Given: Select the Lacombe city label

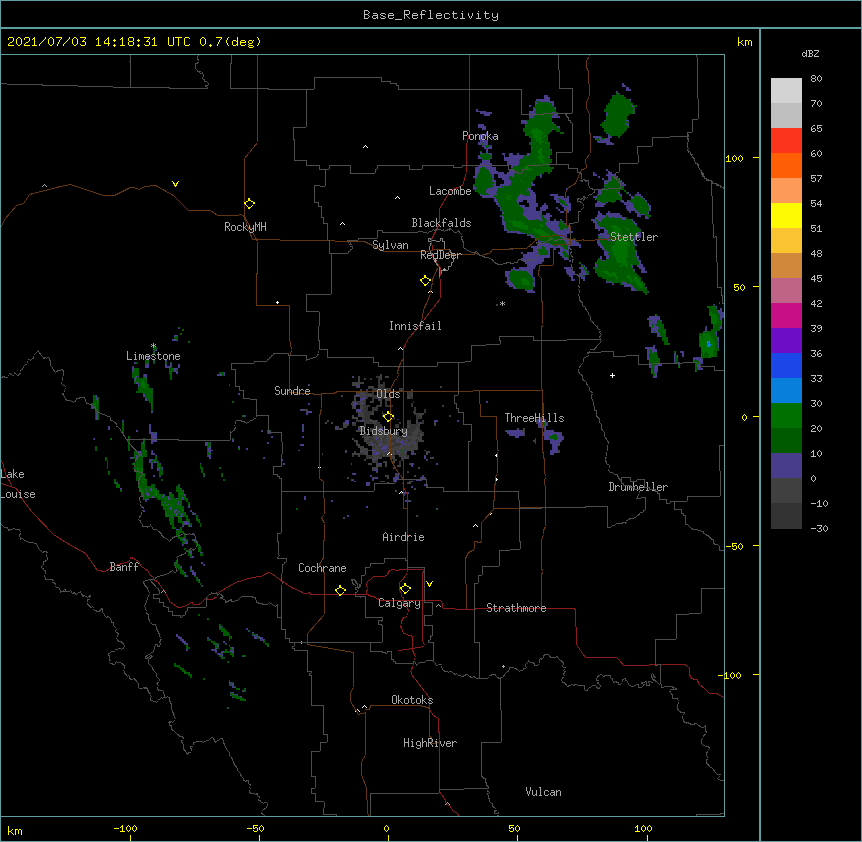Looking at the screenshot, I should [x=450, y=191].
